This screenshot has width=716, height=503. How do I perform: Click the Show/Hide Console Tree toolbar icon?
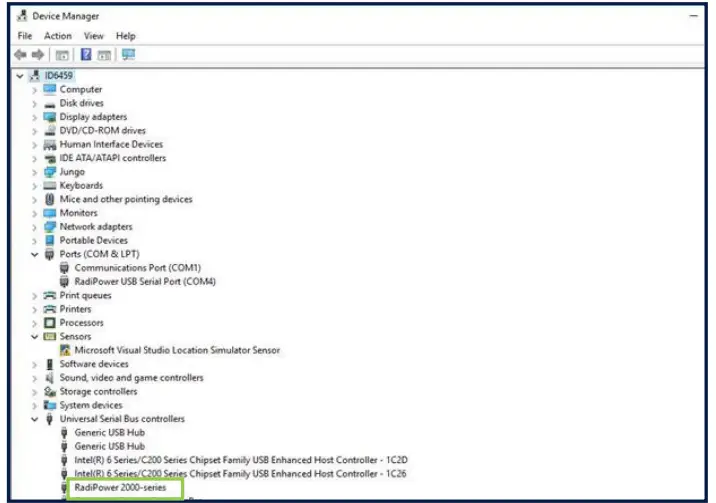click(62, 55)
